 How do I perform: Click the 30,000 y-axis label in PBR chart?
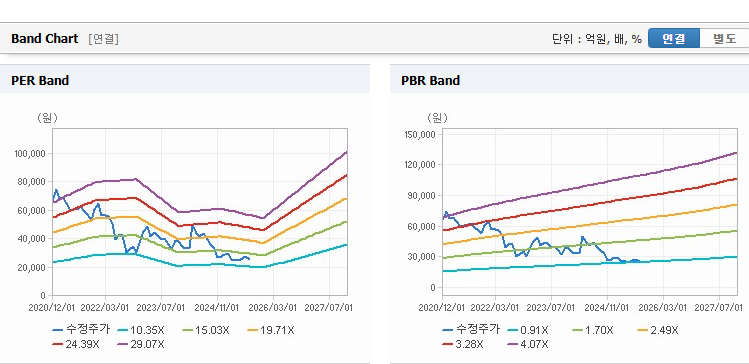click(x=422, y=257)
